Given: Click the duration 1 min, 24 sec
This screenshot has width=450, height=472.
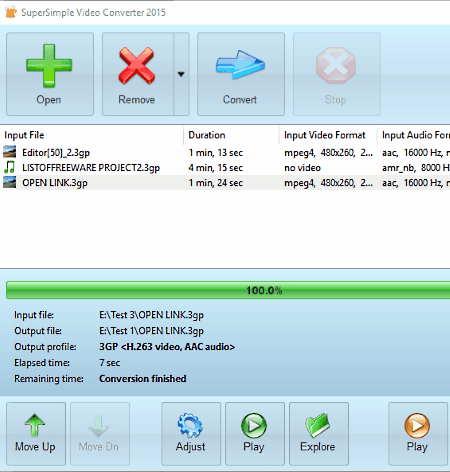Looking at the screenshot, I should pyautogui.click(x=216, y=183).
